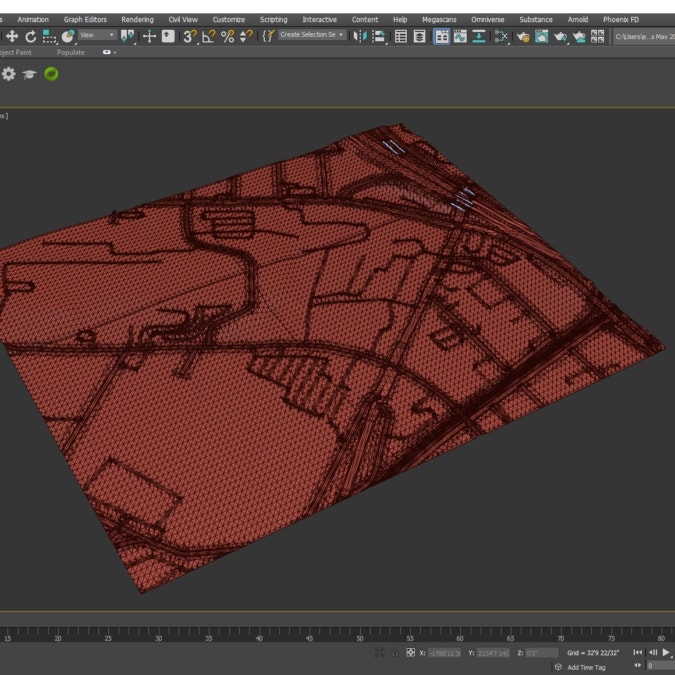675x675 pixels.
Task: Click Add Time Tag
Action: [x=586, y=667]
